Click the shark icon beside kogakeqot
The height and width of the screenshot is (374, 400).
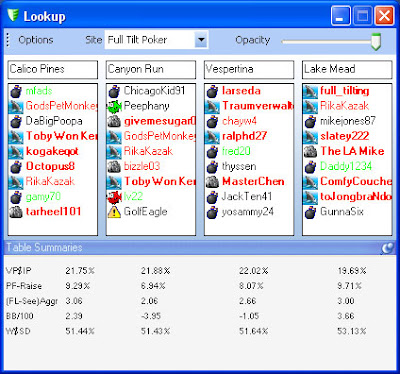(x=16, y=151)
